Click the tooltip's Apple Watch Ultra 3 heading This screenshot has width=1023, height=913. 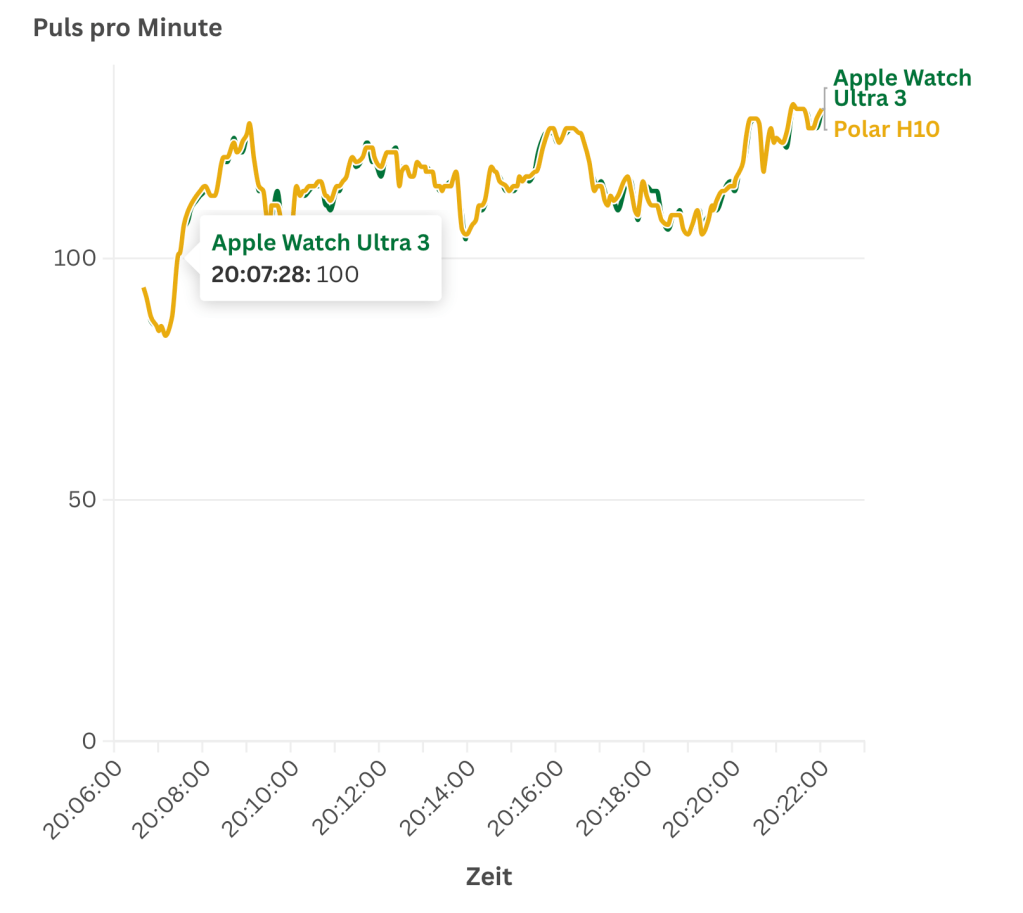(320, 243)
